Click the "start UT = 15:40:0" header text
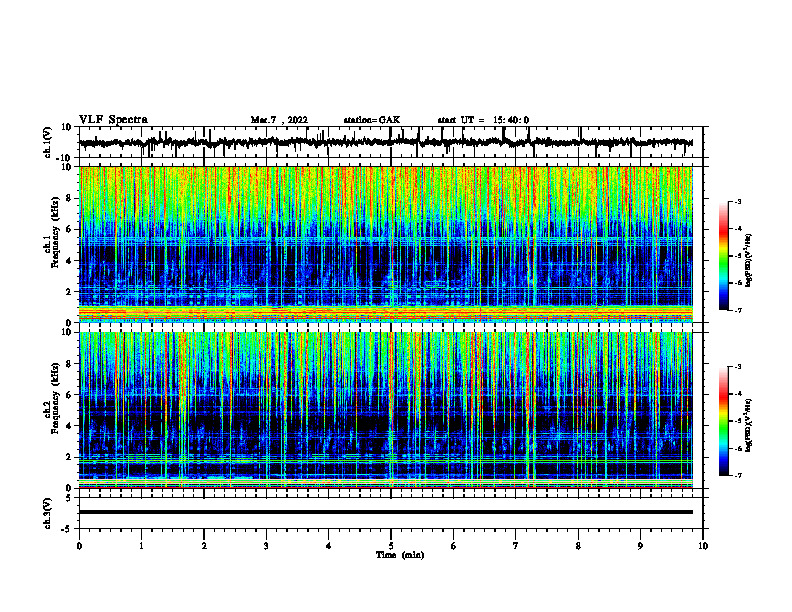792x612 pixels. coord(483,120)
